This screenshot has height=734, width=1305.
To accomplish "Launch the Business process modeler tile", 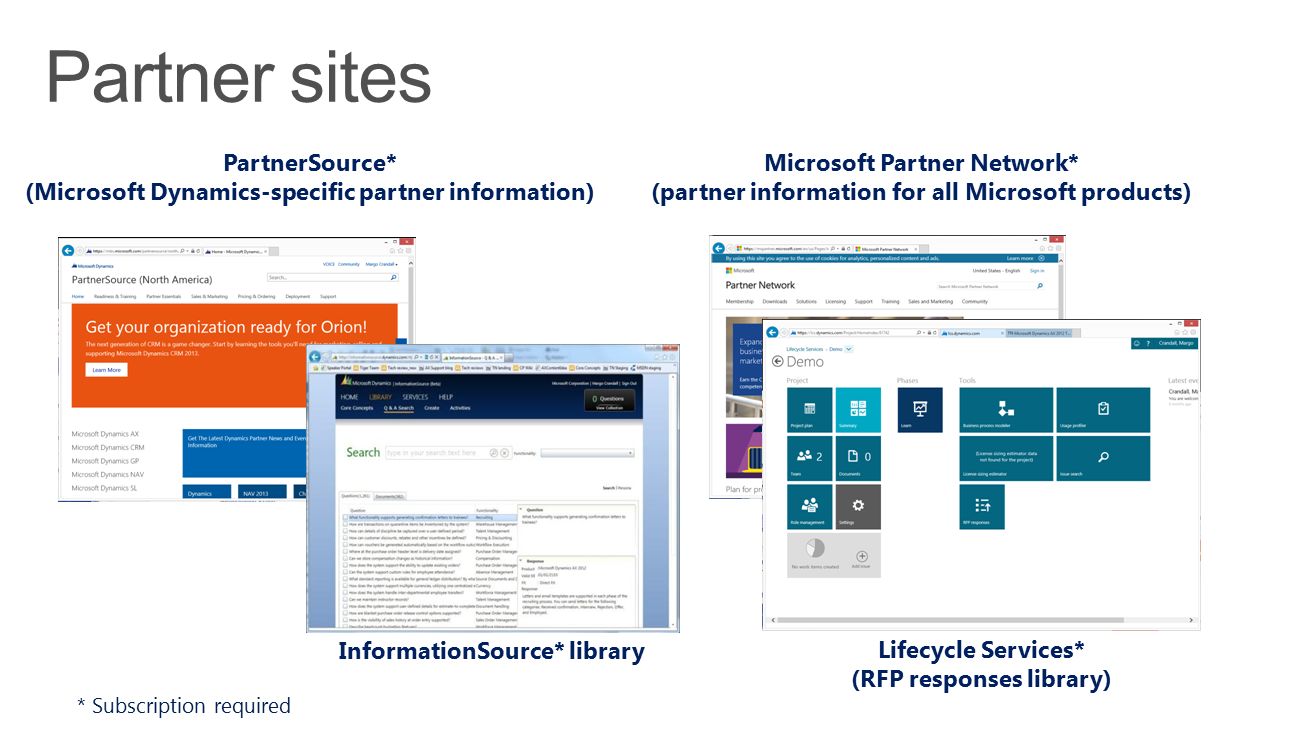I will [1006, 410].
